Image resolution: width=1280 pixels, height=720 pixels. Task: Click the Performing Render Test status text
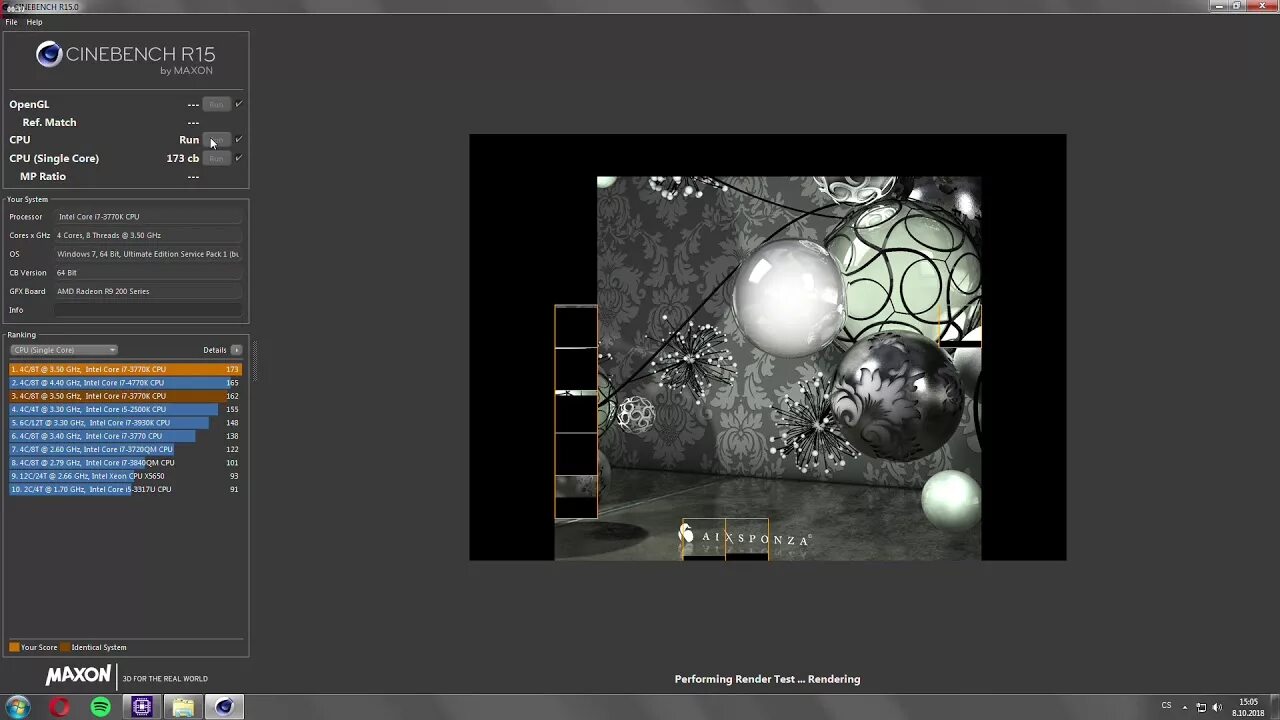coord(767,679)
